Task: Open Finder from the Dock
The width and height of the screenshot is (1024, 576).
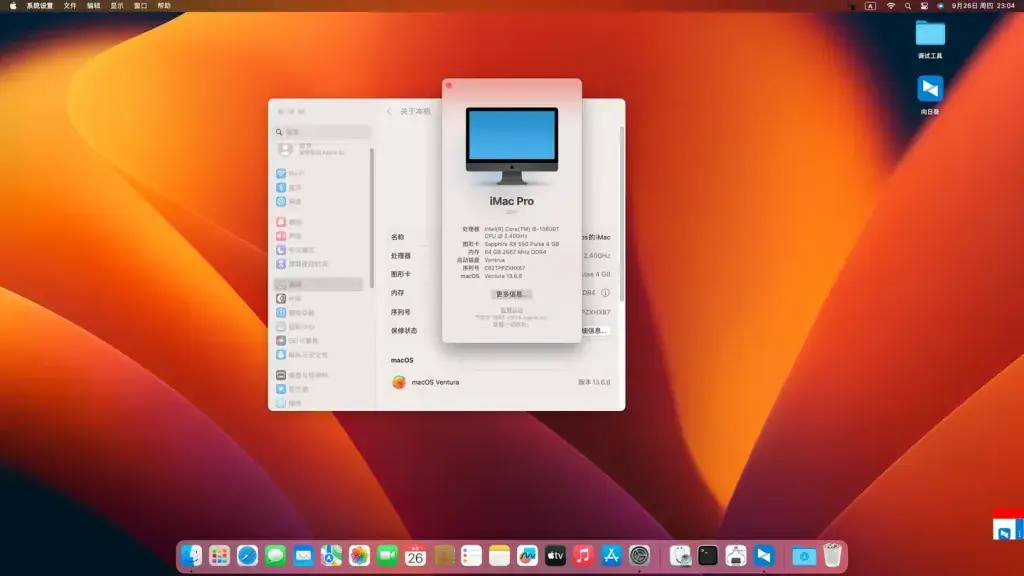Action: pyautogui.click(x=191, y=556)
